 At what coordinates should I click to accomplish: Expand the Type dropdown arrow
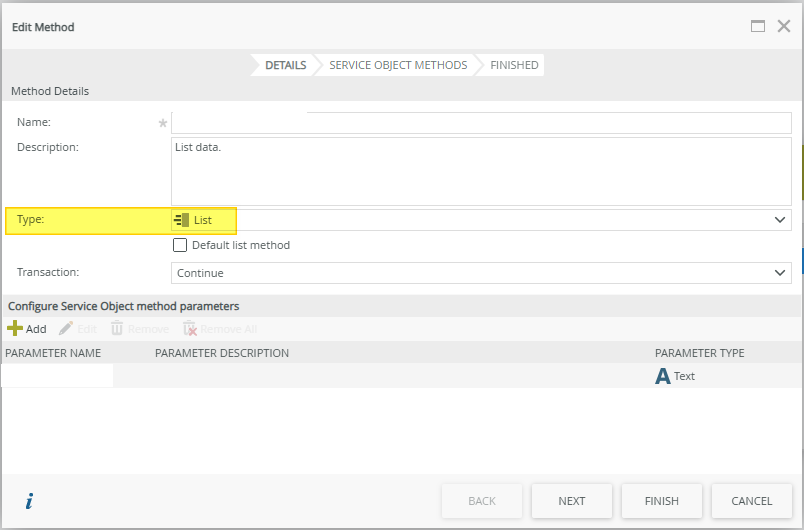click(780, 220)
